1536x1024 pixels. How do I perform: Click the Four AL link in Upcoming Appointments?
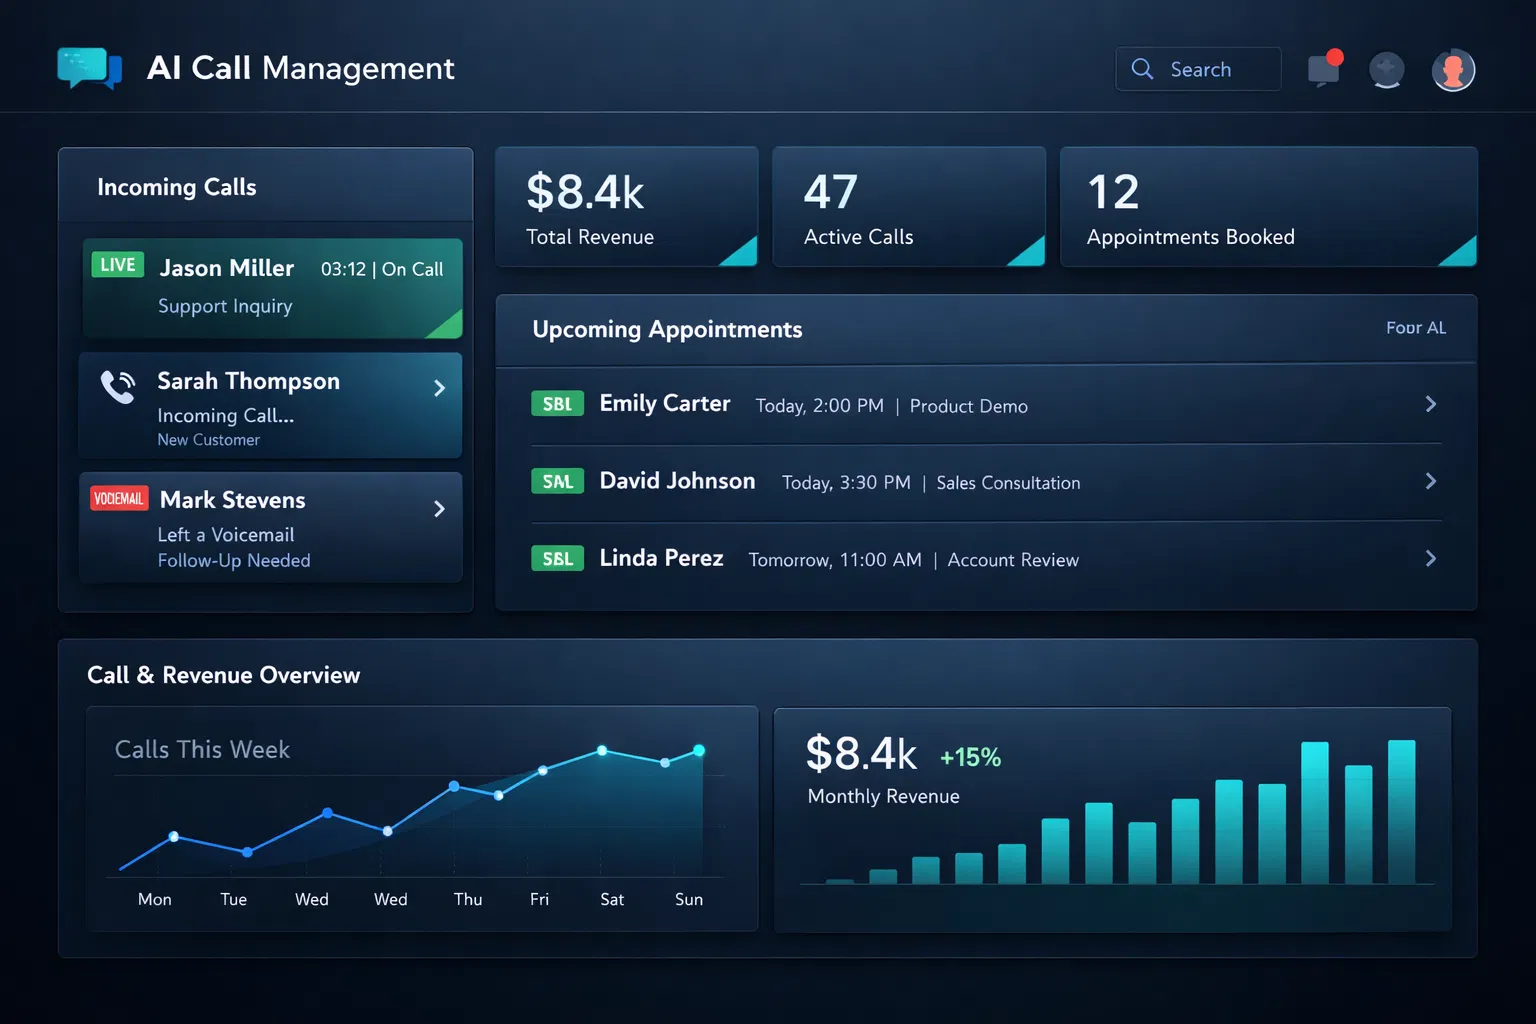coord(1415,327)
